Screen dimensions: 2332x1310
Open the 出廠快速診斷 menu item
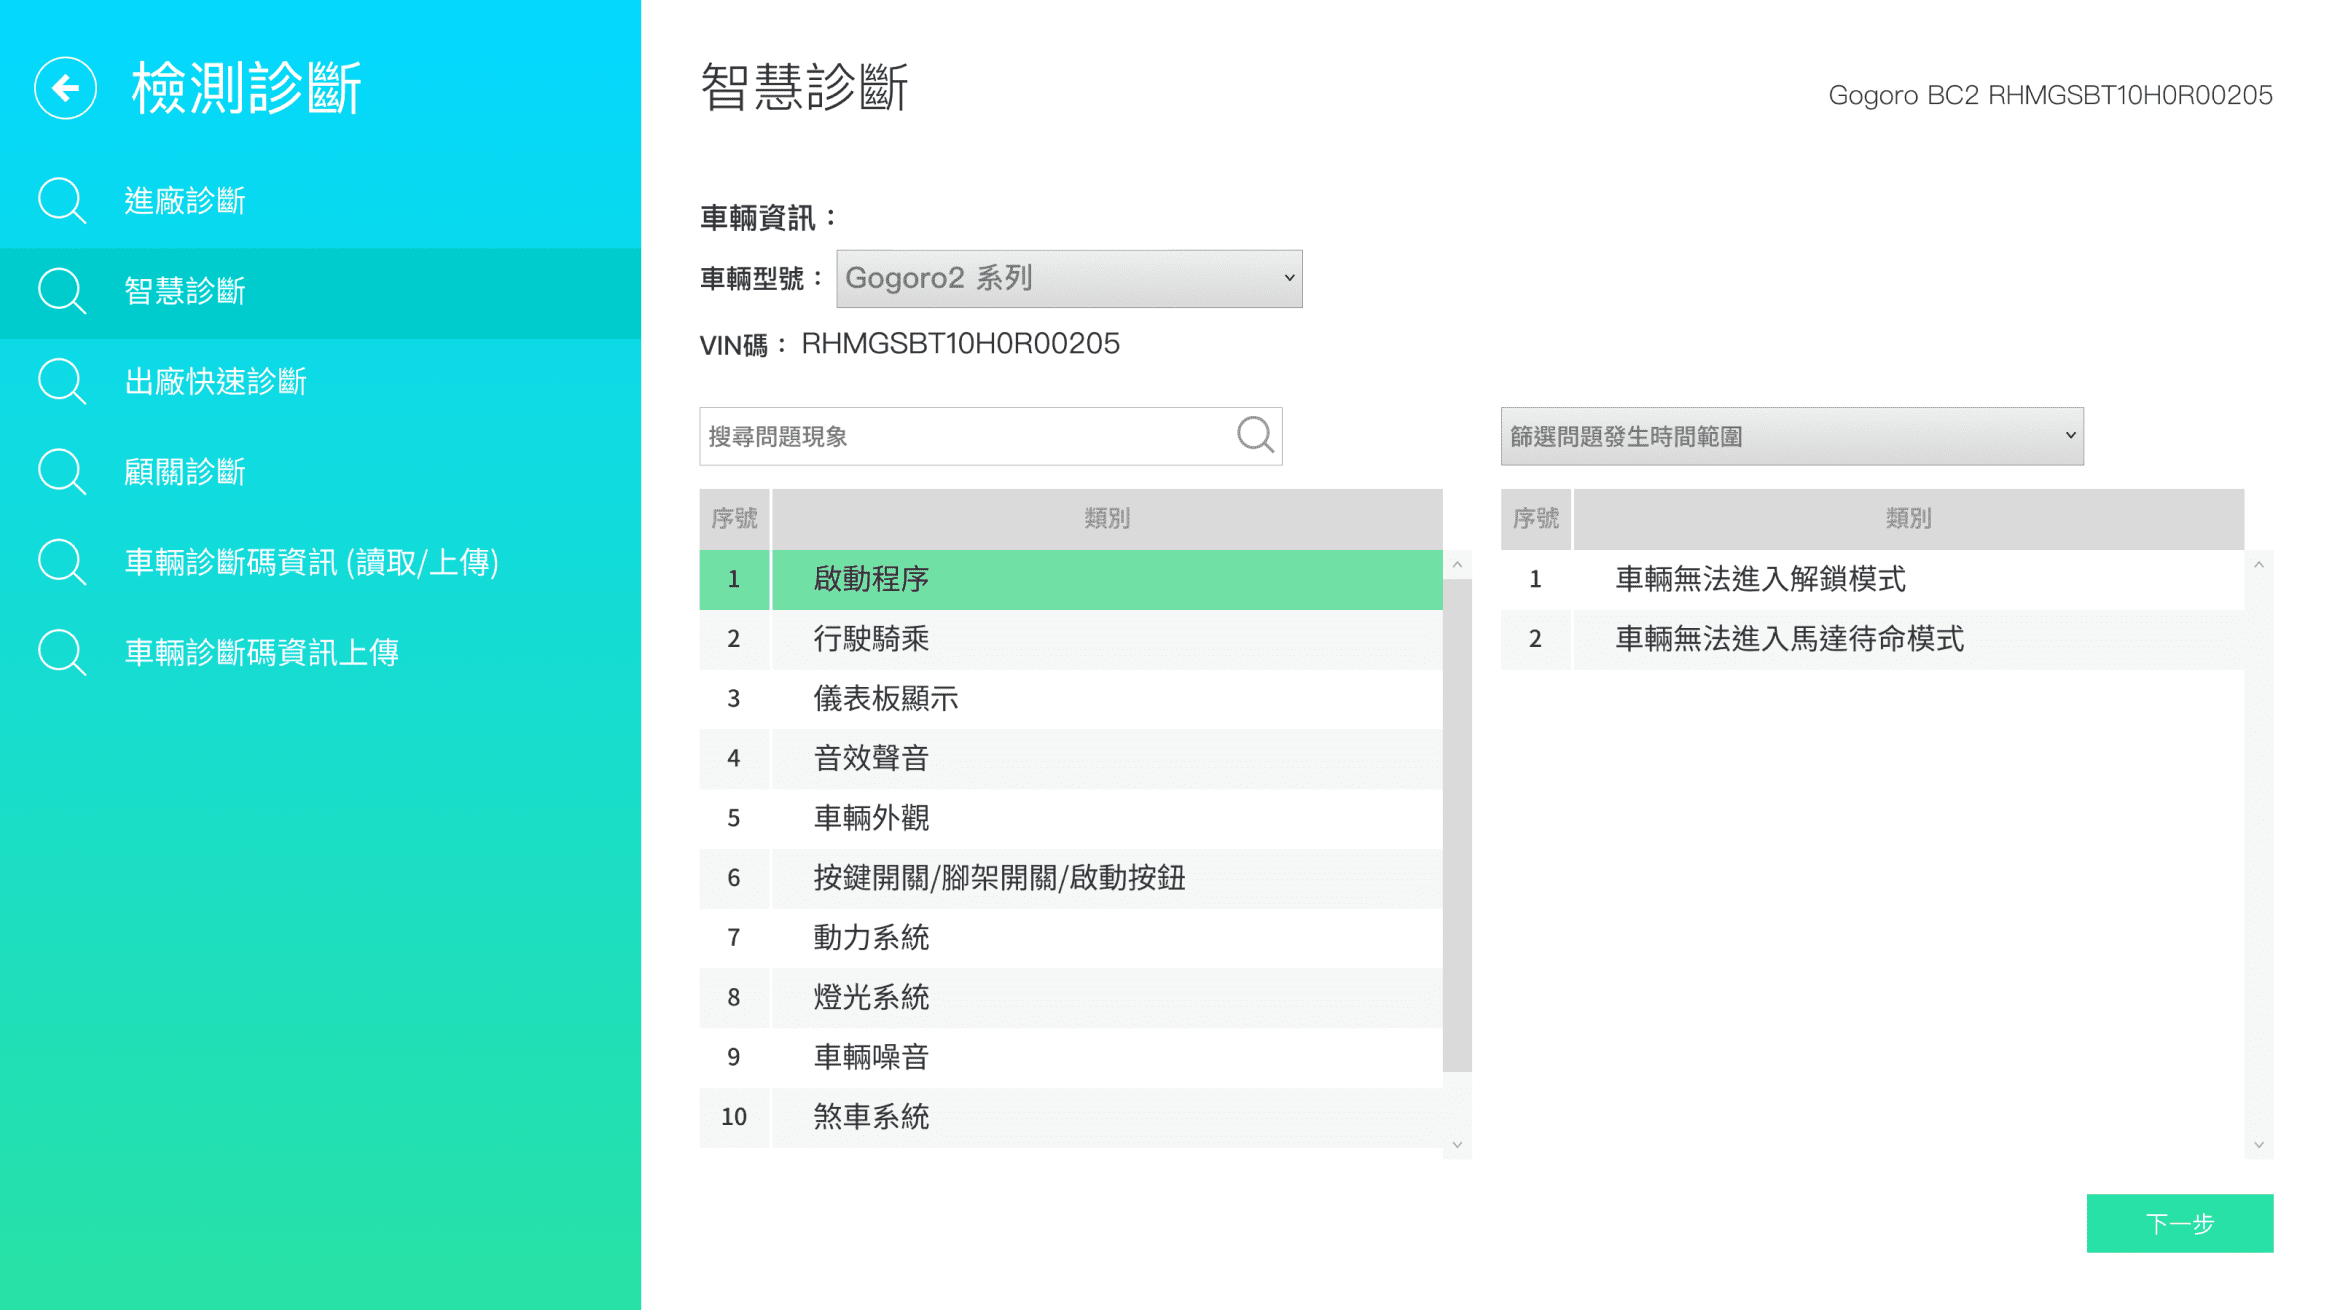click(215, 381)
